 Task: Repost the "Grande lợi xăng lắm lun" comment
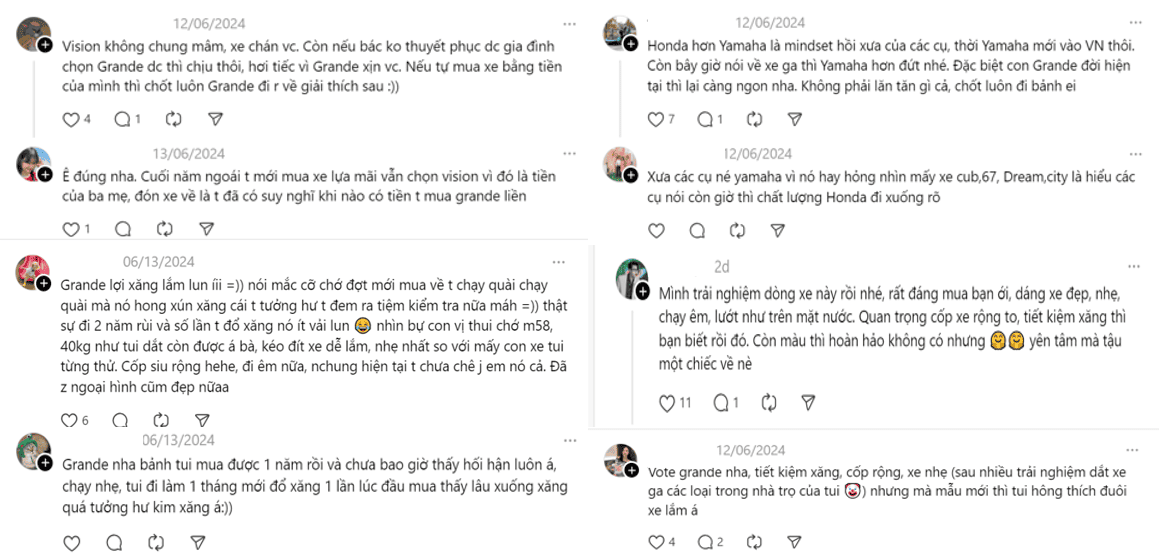point(161,420)
